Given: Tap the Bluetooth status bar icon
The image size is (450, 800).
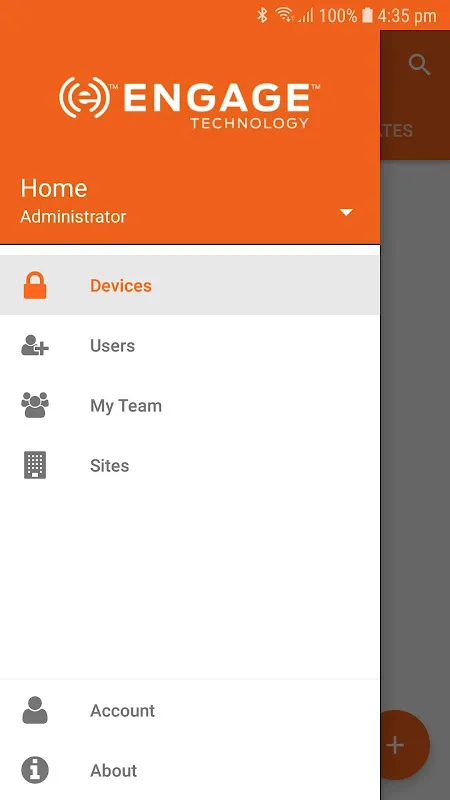Looking at the screenshot, I should pyautogui.click(x=262, y=15).
